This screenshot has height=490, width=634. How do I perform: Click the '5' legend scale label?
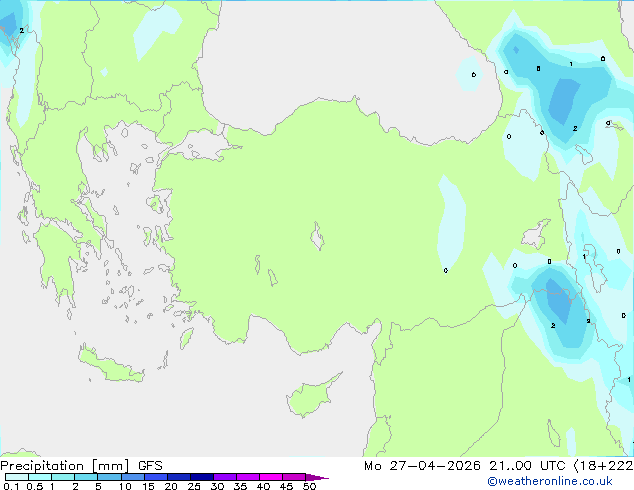coord(98,486)
